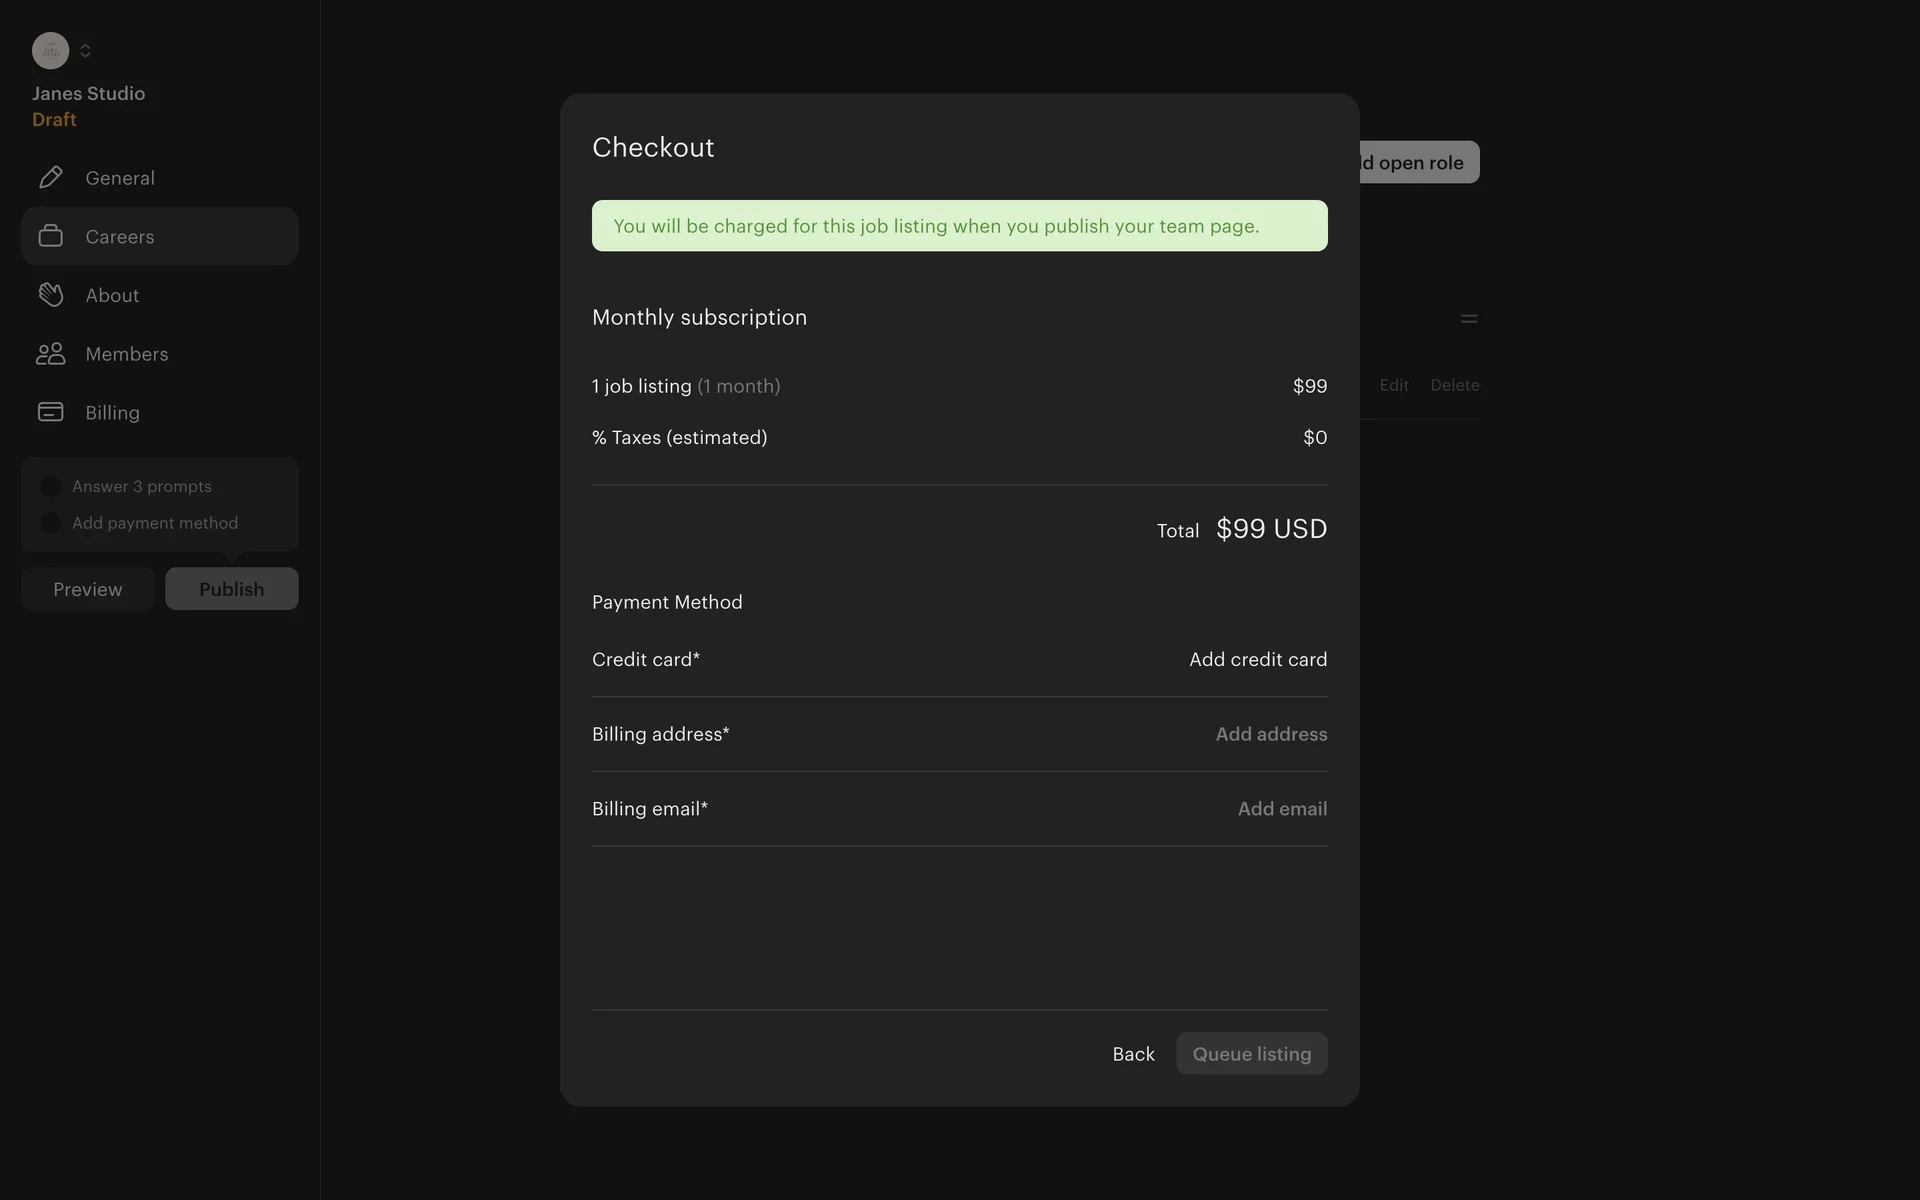This screenshot has width=1920, height=1200.
Task: Click Add credit card link
Action: pos(1257,659)
